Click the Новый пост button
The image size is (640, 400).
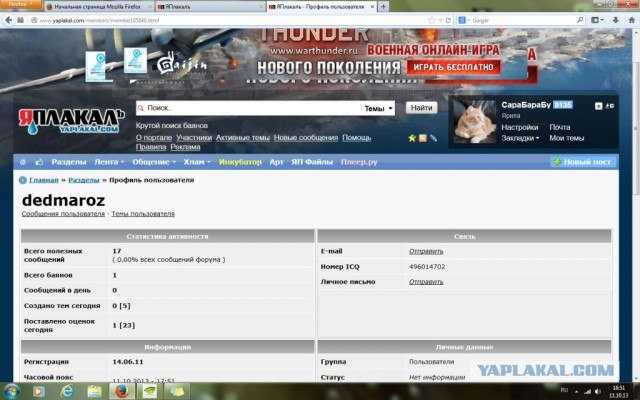(583, 162)
